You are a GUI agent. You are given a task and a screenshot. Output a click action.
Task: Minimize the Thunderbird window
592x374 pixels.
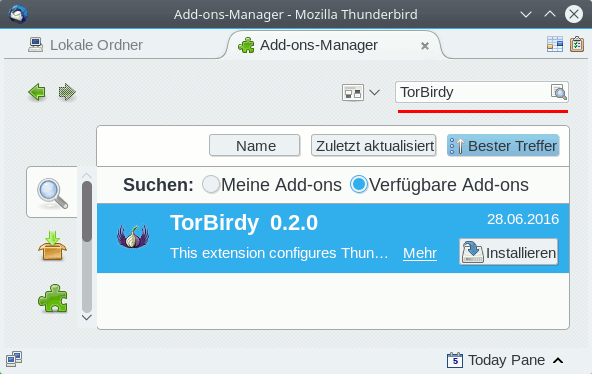tap(526, 15)
